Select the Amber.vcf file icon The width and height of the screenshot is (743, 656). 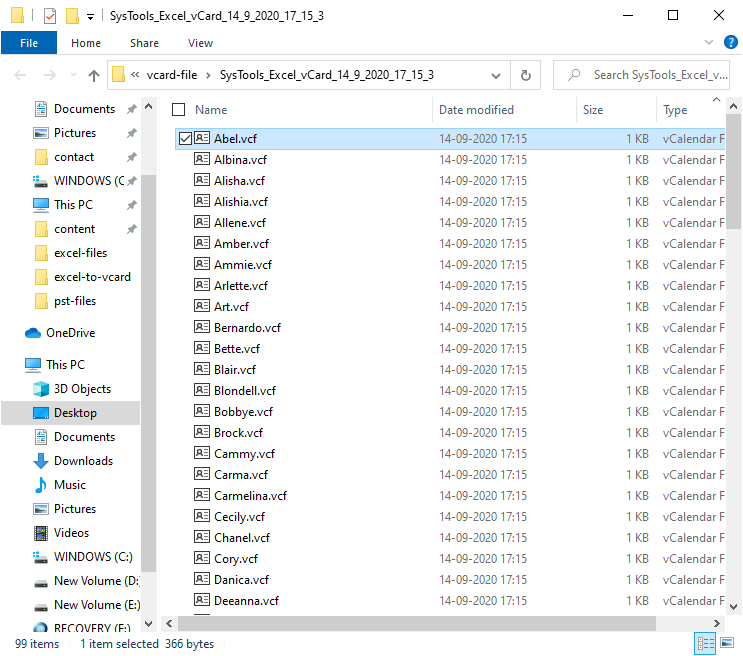(202, 243)
